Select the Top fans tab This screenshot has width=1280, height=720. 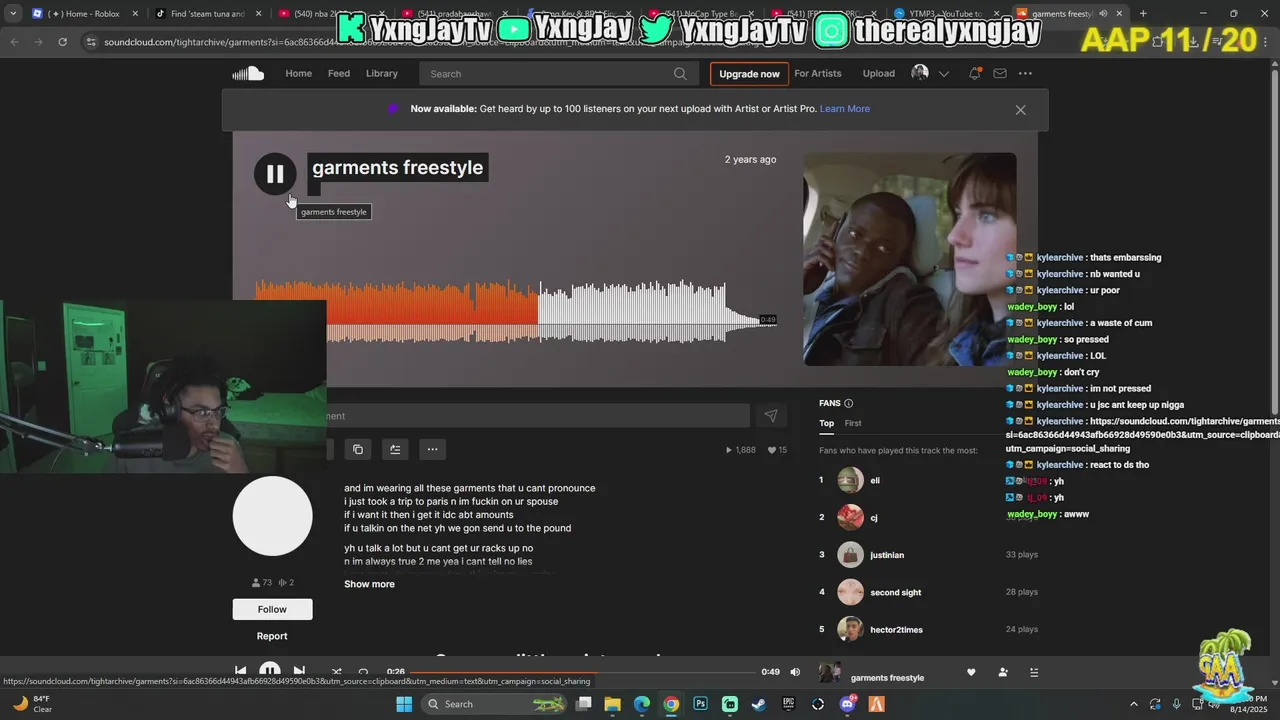pyautogui.click(x=826, y=423)
